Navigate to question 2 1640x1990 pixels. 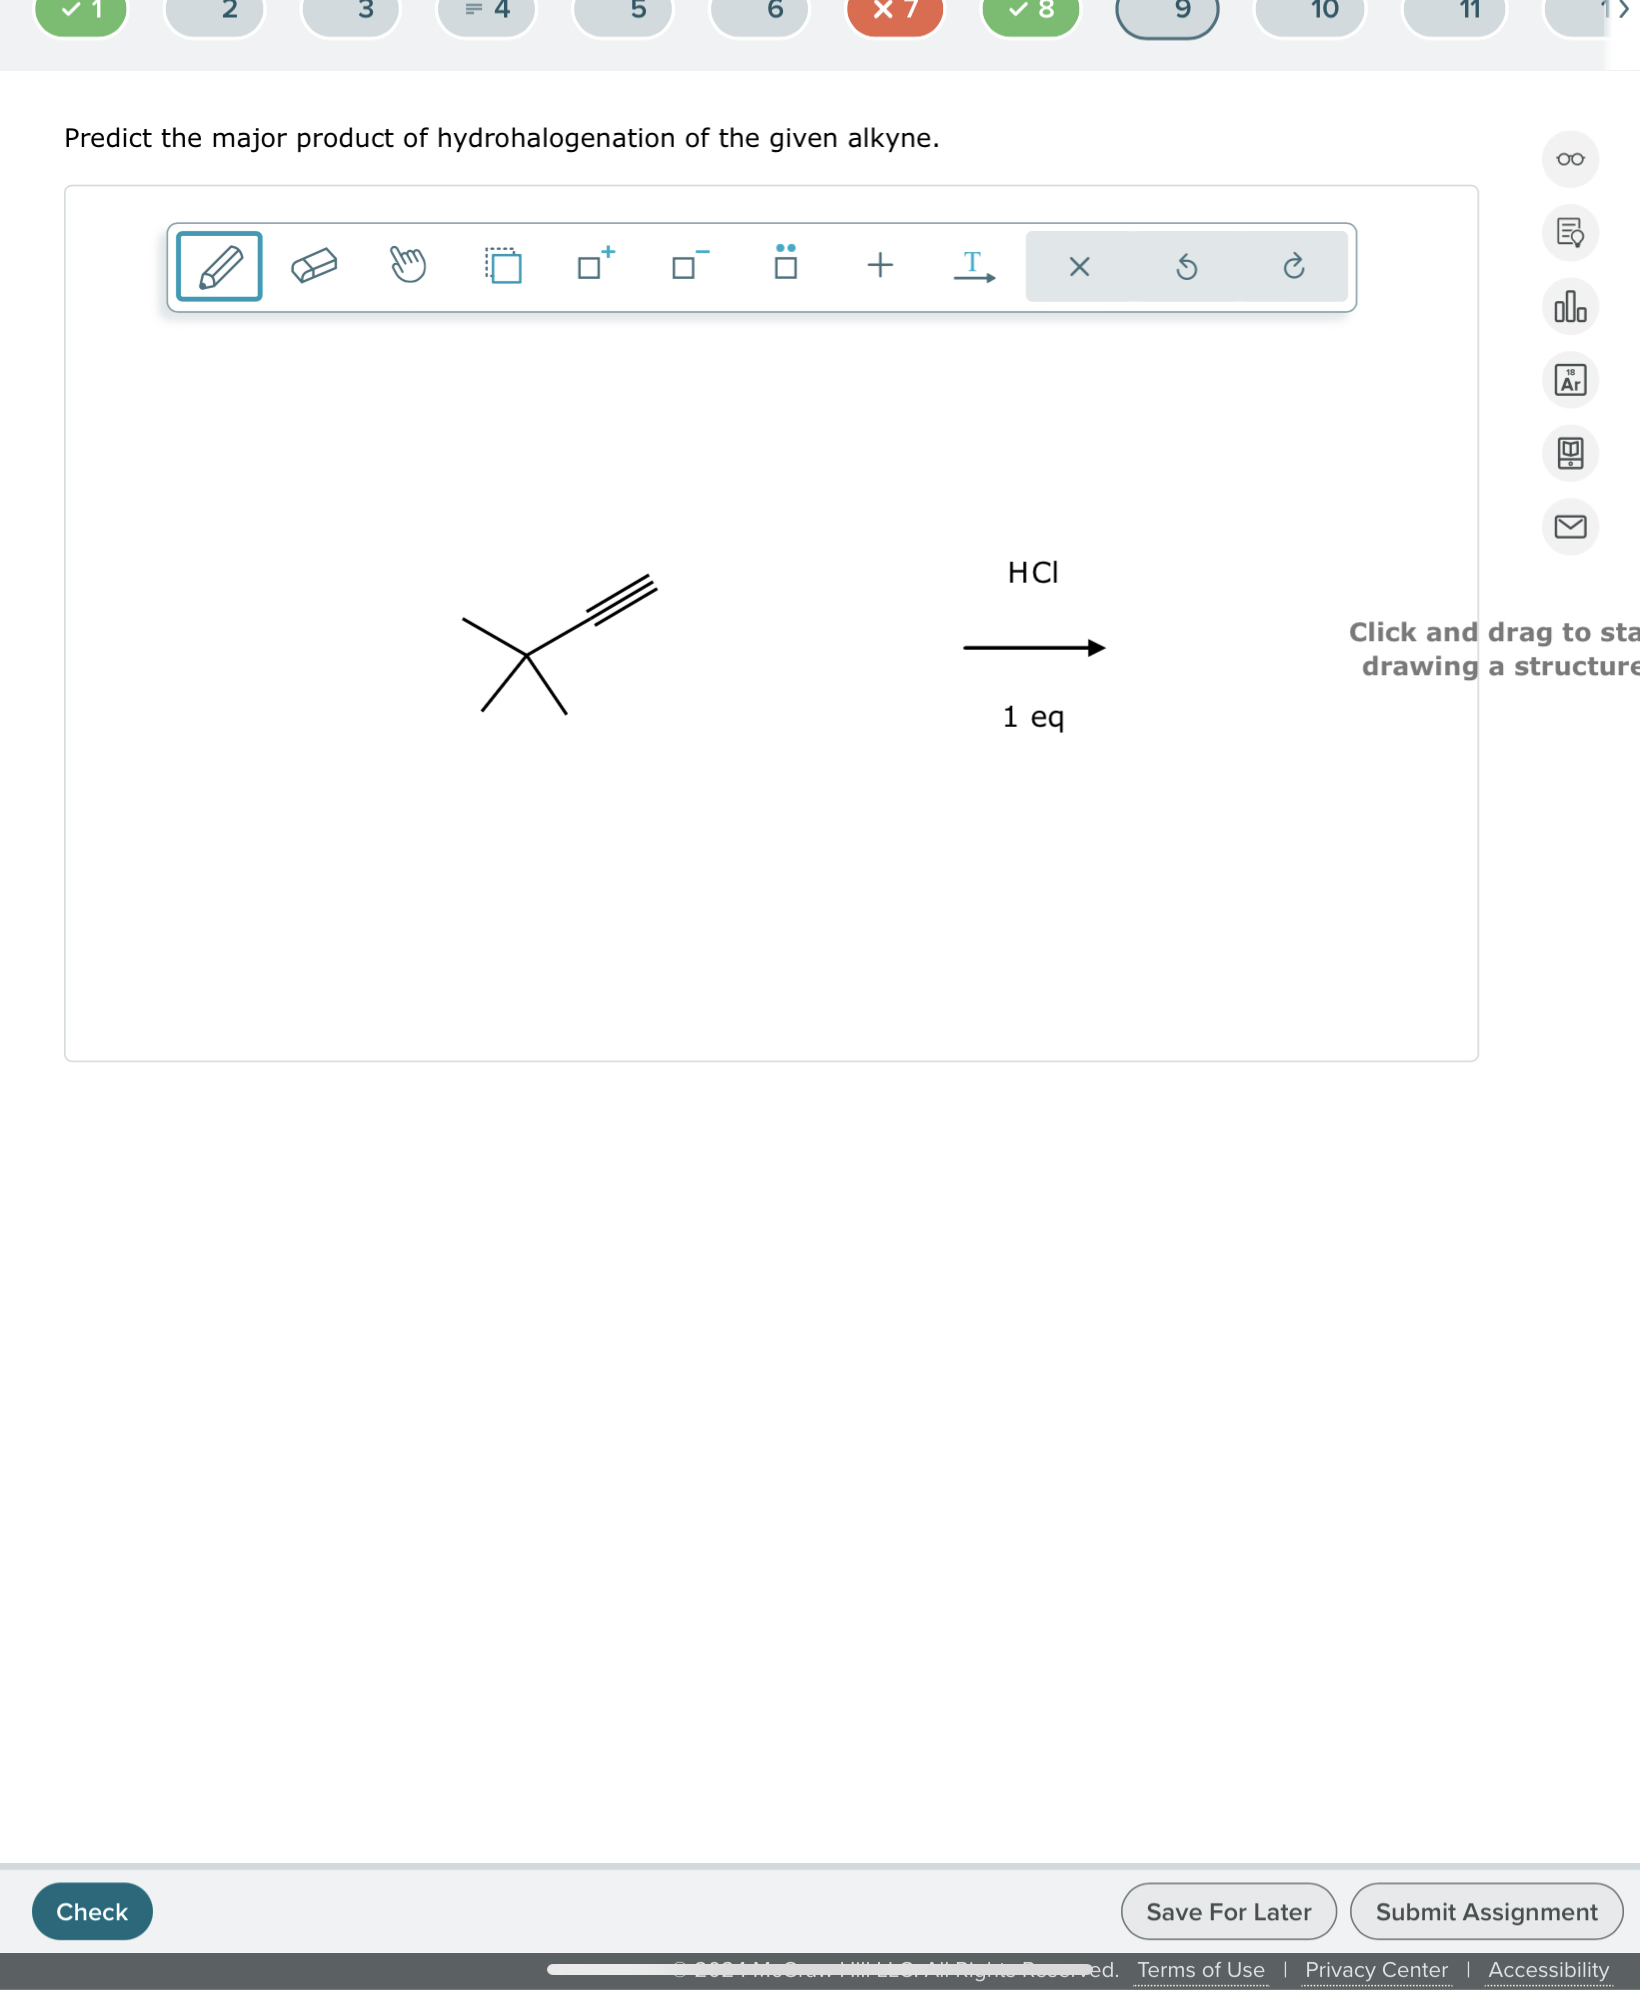click(x=214, y=10)
